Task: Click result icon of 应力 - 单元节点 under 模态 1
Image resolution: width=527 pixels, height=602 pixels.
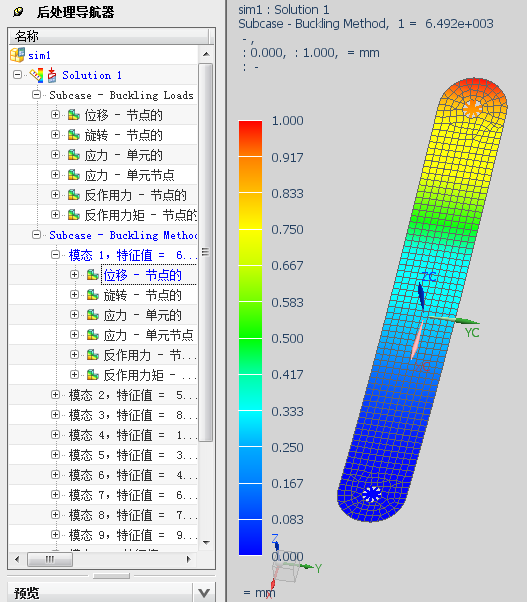Action: 93,335
